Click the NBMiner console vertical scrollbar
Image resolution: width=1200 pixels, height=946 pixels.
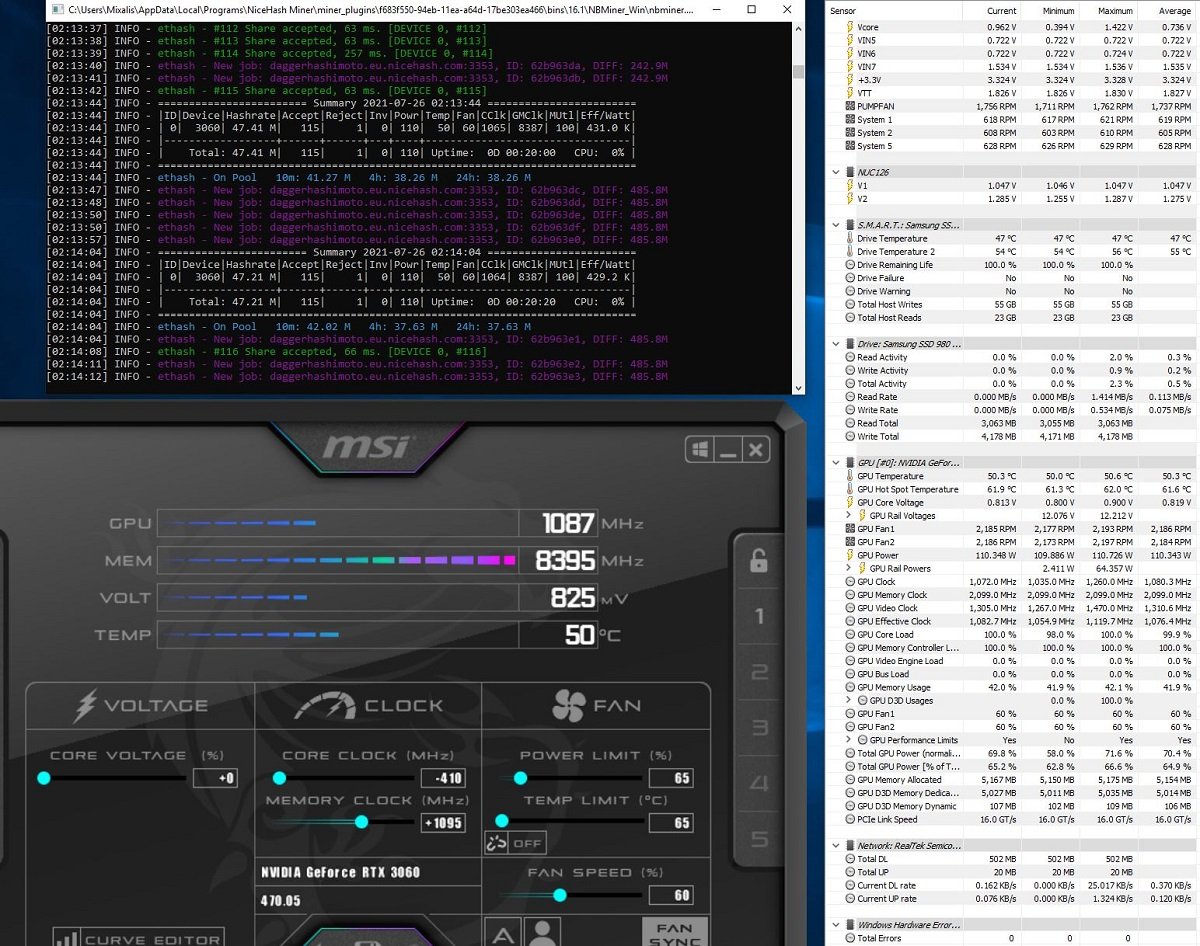(798, 207)
